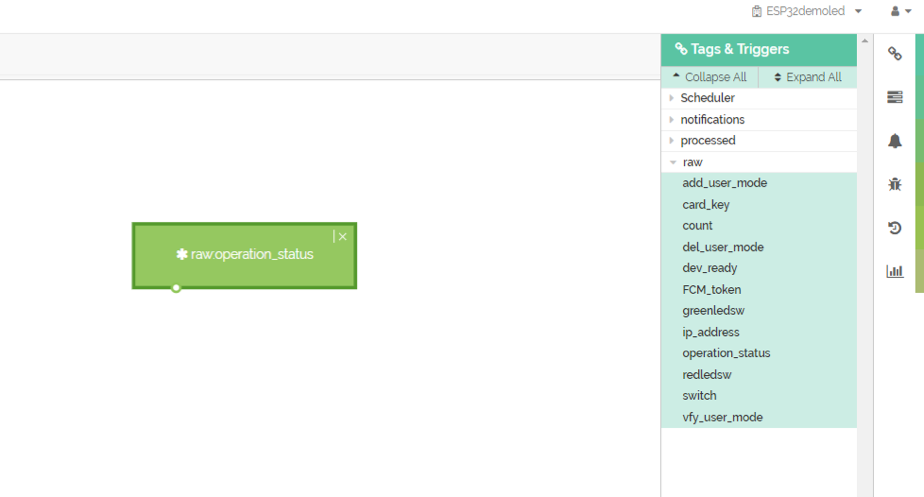
Task: Click the panel scrollbar up arrow
Action: tap(864, 41)
